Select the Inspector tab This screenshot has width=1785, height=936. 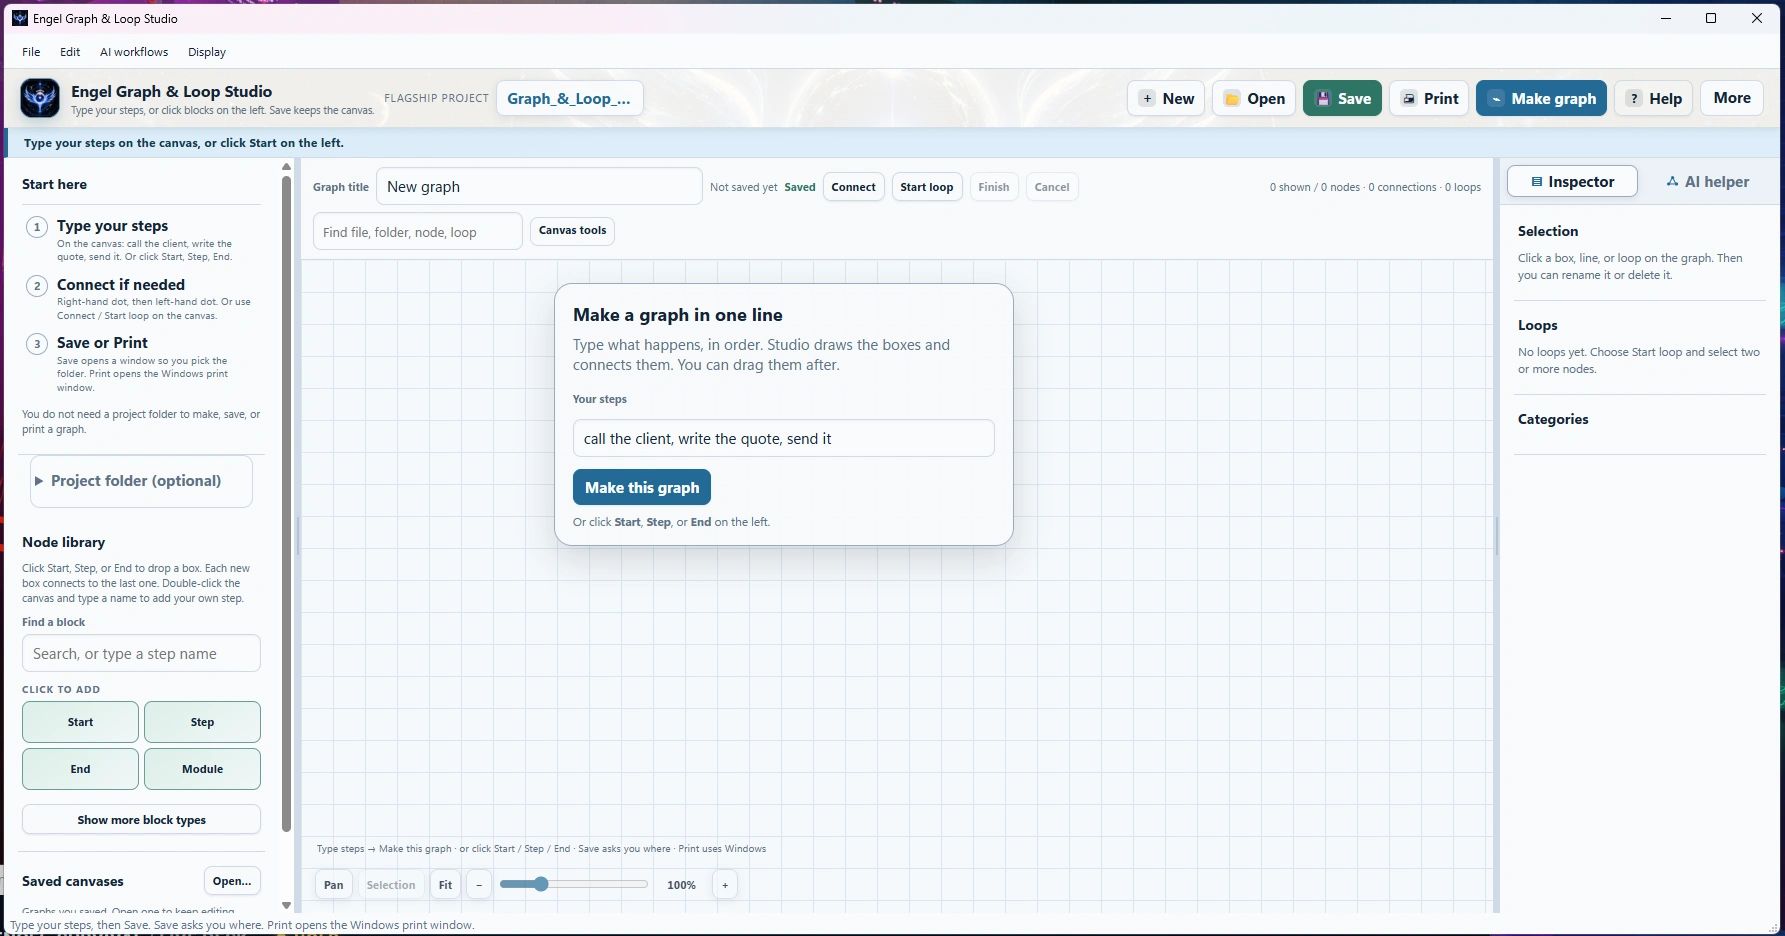tap(1572, 182)
